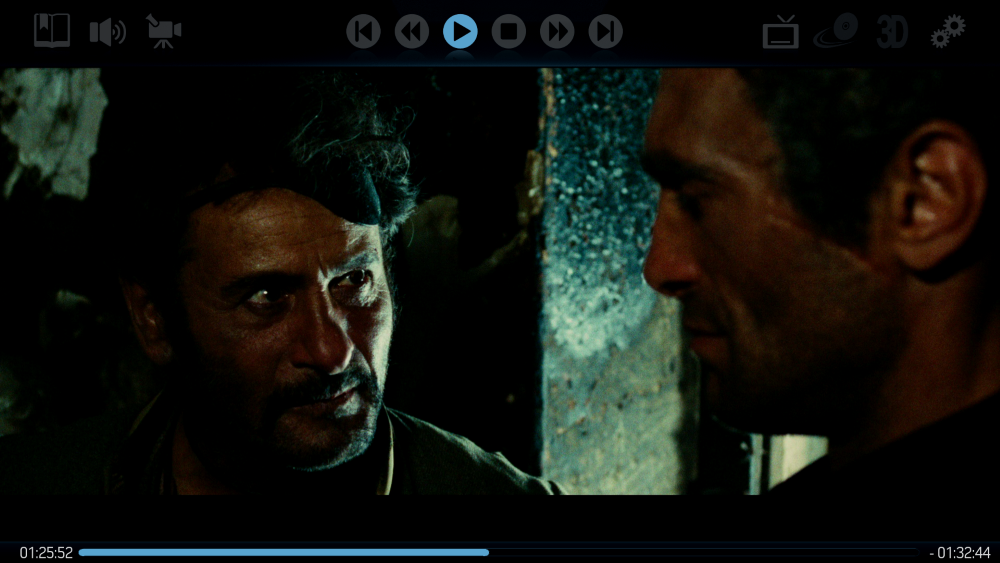Stop video playback

[x=508, y=32]
